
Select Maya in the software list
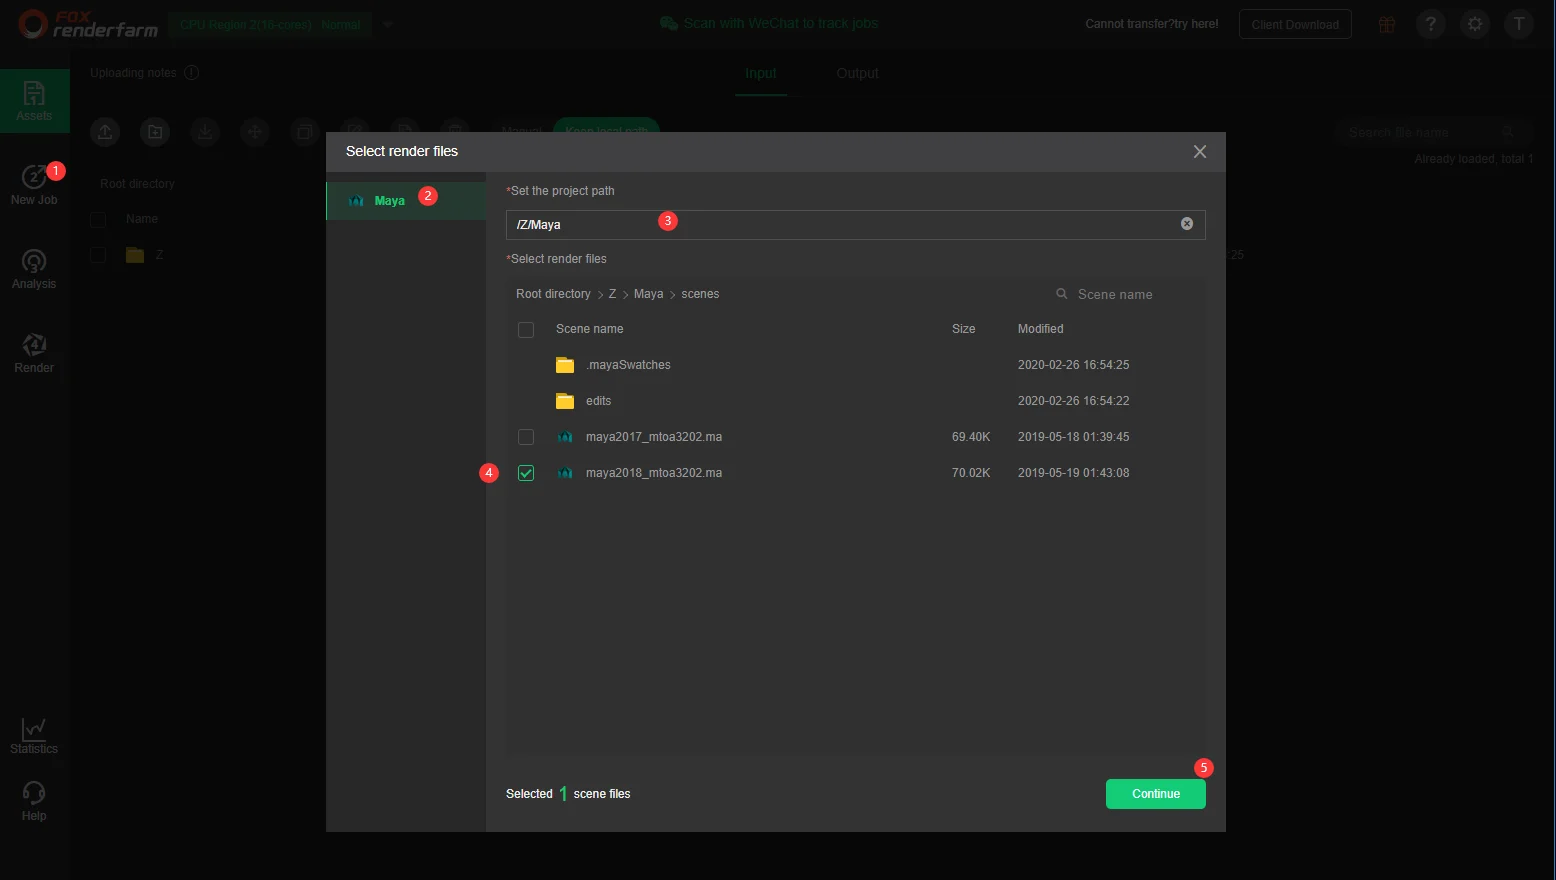406,201
